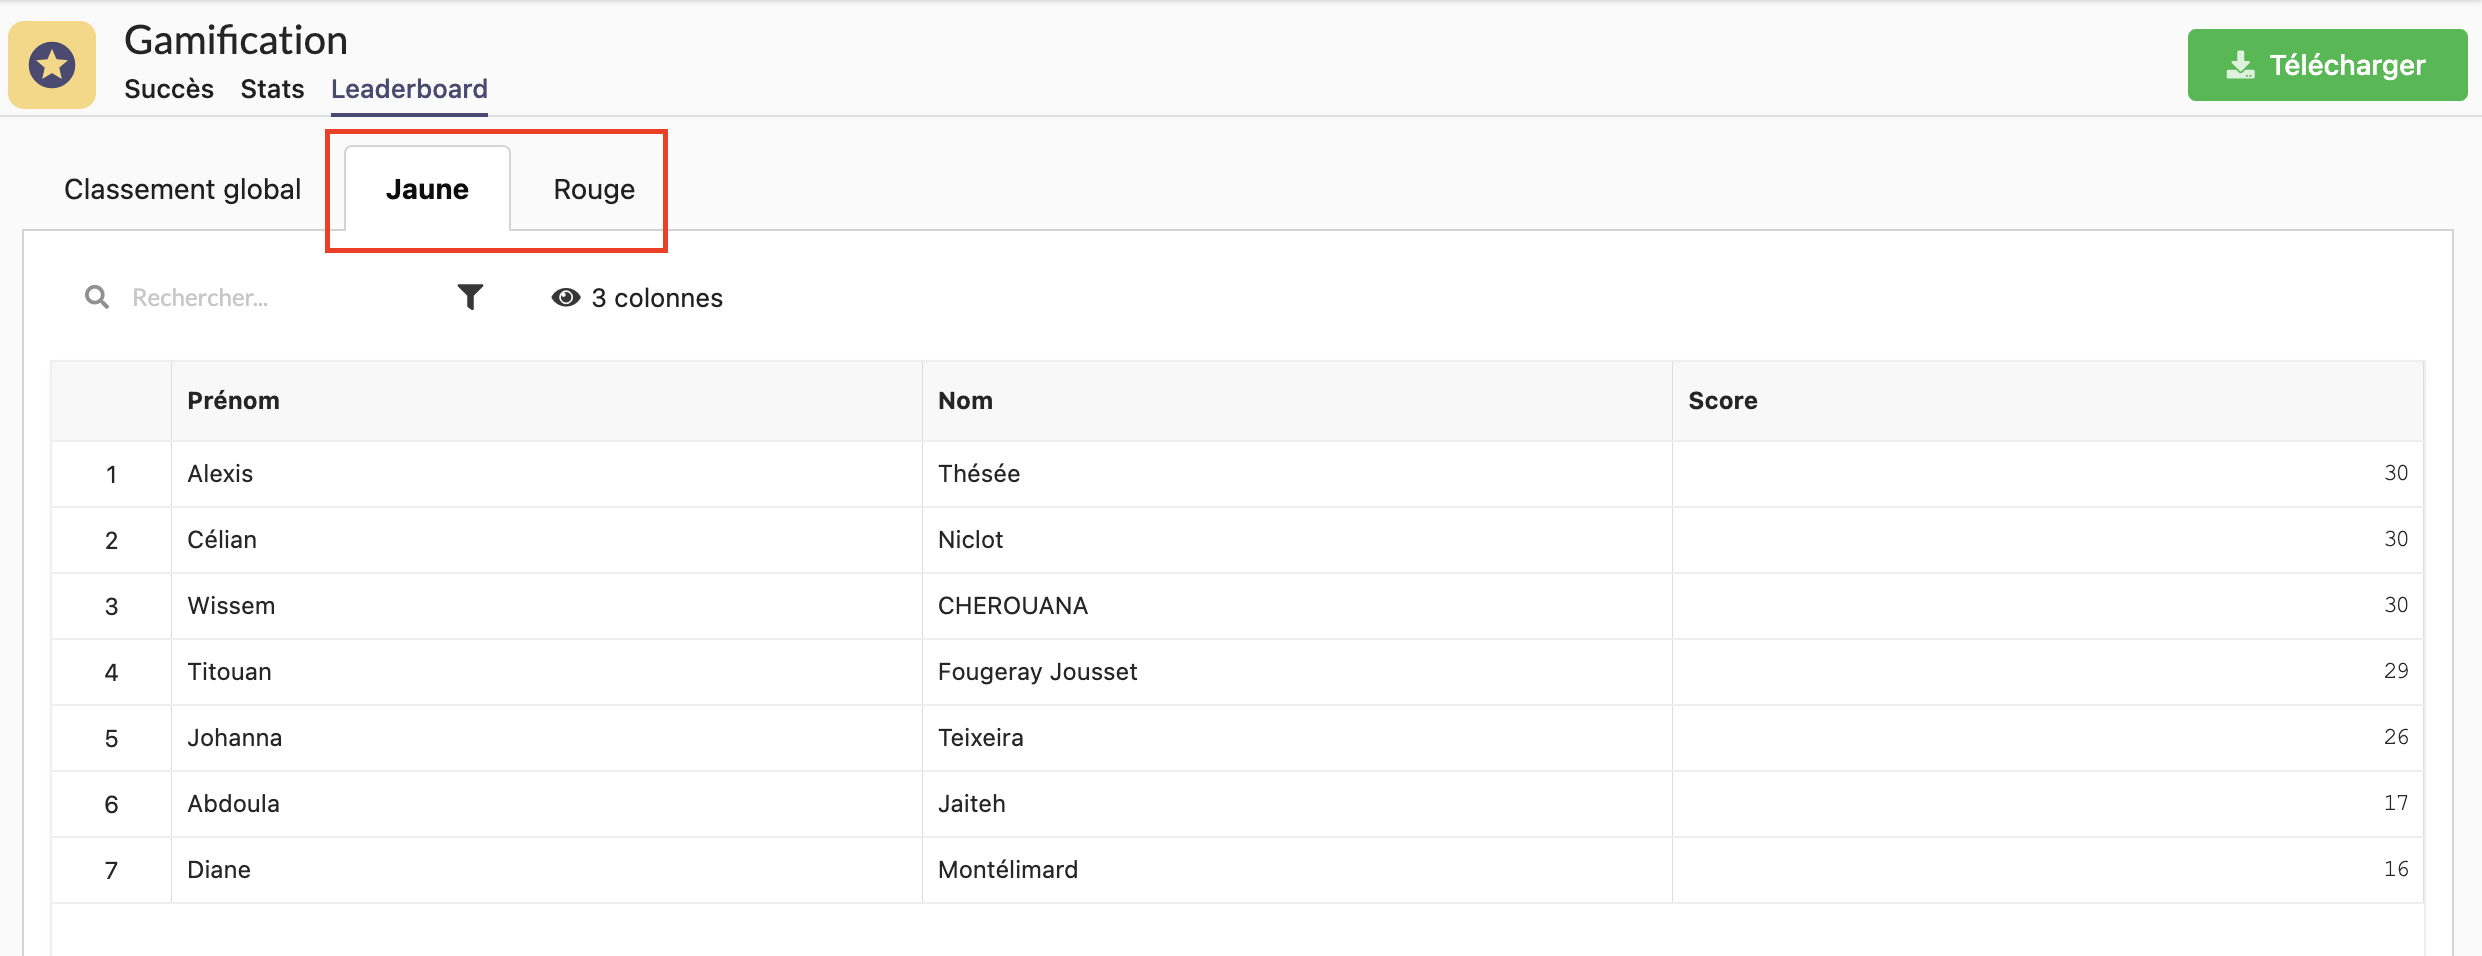Screen dimensions: 2482x956
Task: Click the Télécharger button
Action: [x=2327, y=65]
